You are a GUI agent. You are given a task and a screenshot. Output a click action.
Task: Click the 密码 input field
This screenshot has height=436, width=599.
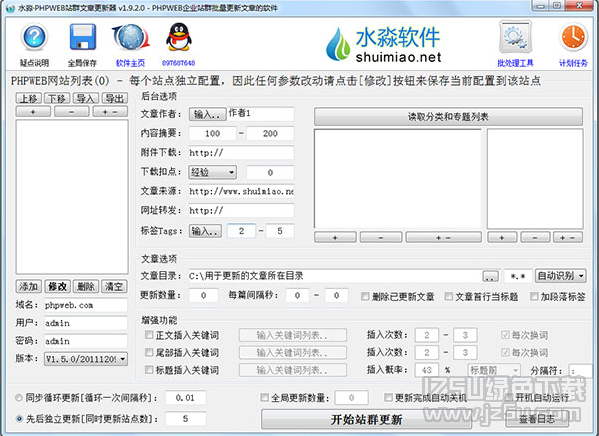click(x=86, y=341)
